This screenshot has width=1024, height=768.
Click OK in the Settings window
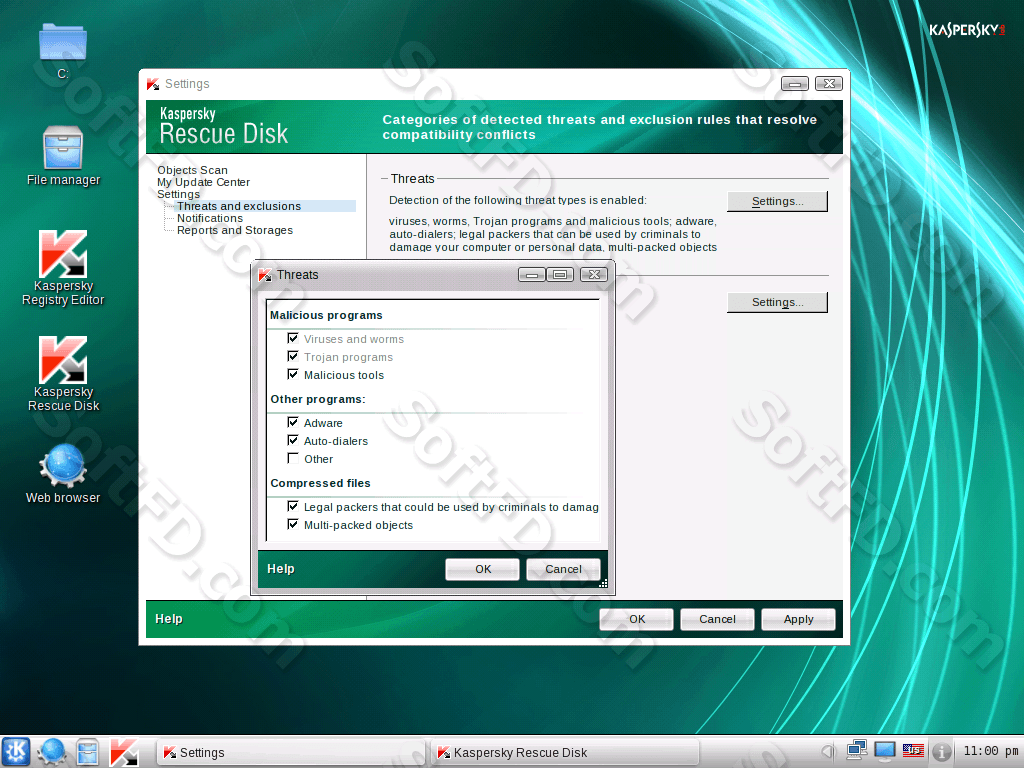[x=637, y=619]
